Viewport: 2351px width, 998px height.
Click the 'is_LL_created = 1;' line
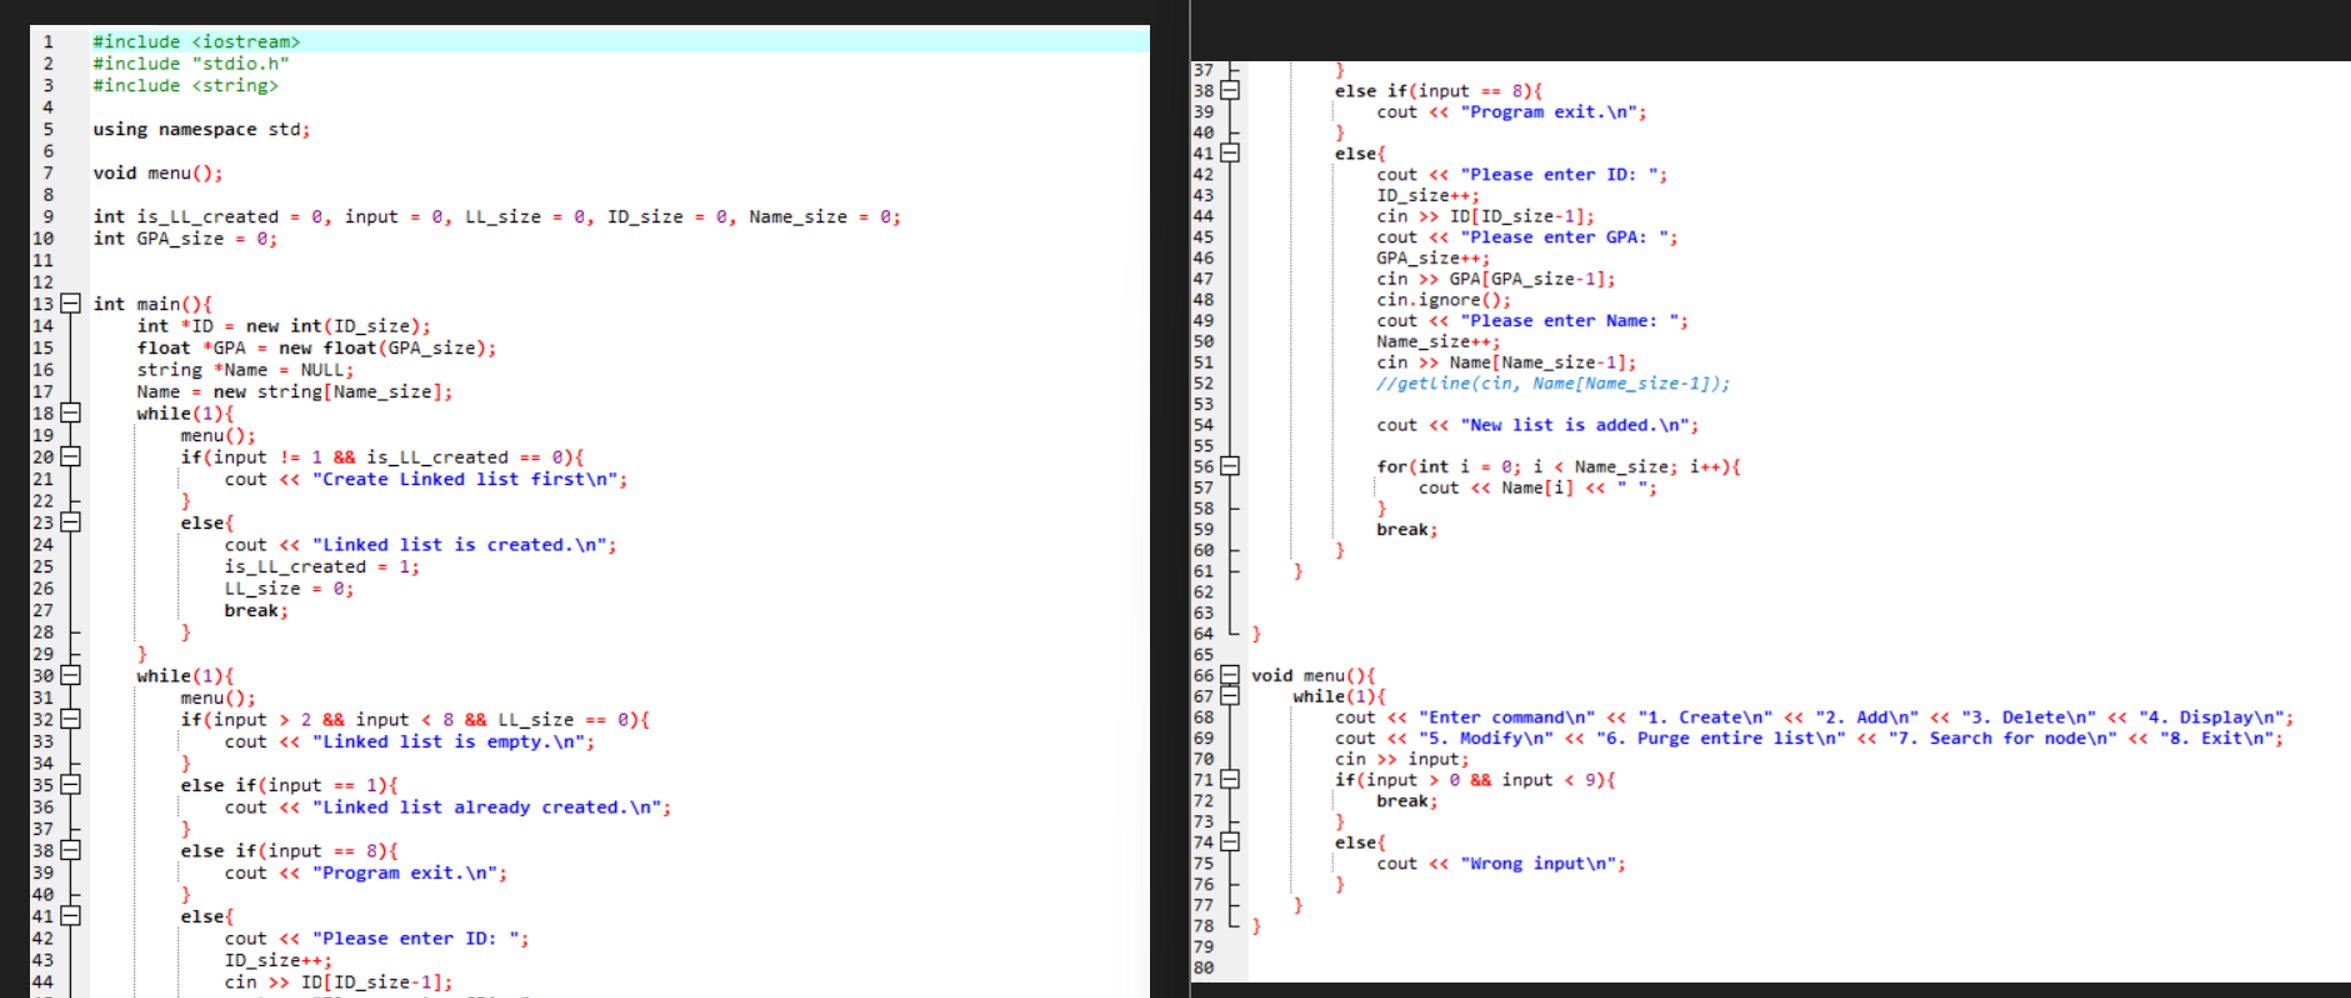pyautogui.click(x=322, y=567)
